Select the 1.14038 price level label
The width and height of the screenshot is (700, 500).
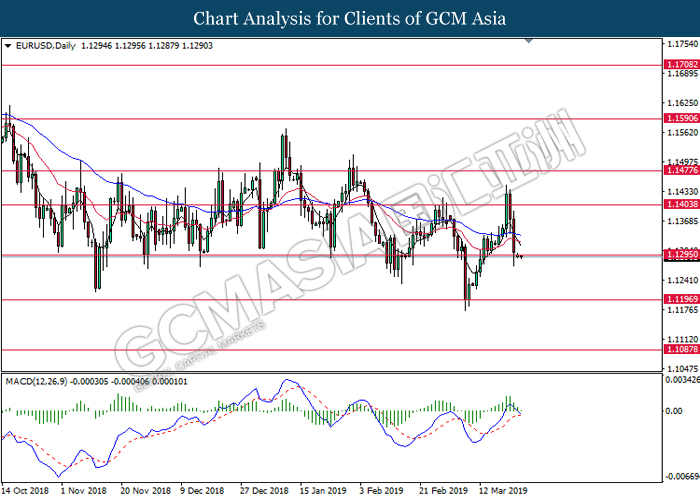681,204
